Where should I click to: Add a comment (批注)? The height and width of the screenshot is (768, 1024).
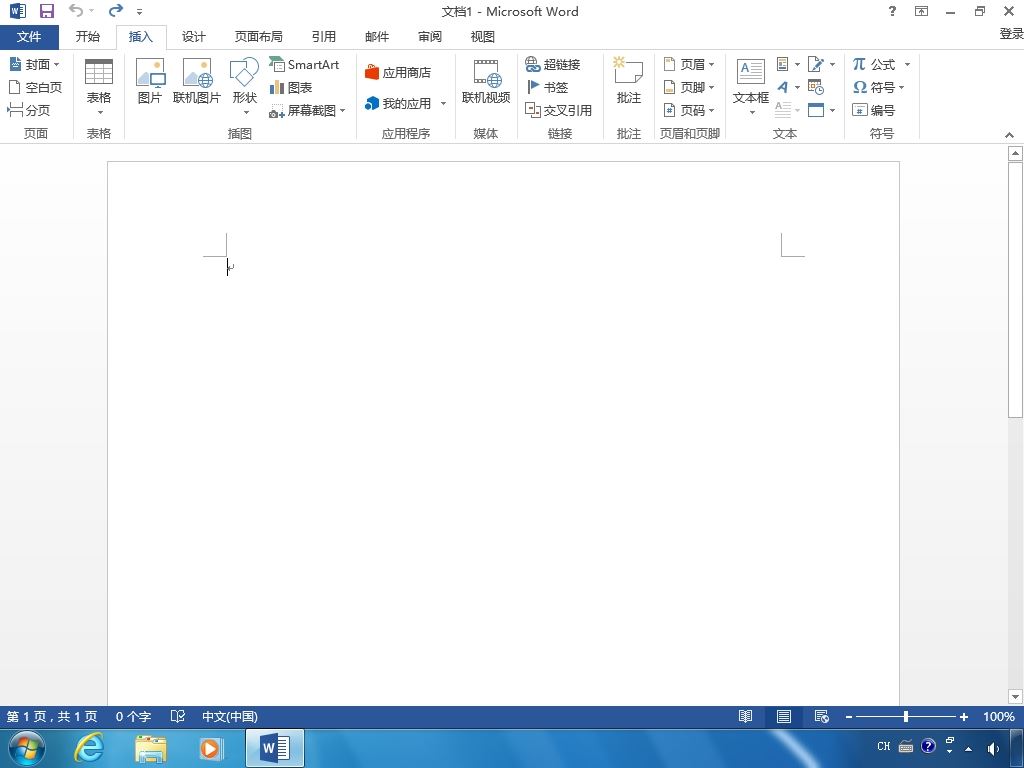click(x=629, y=82)
